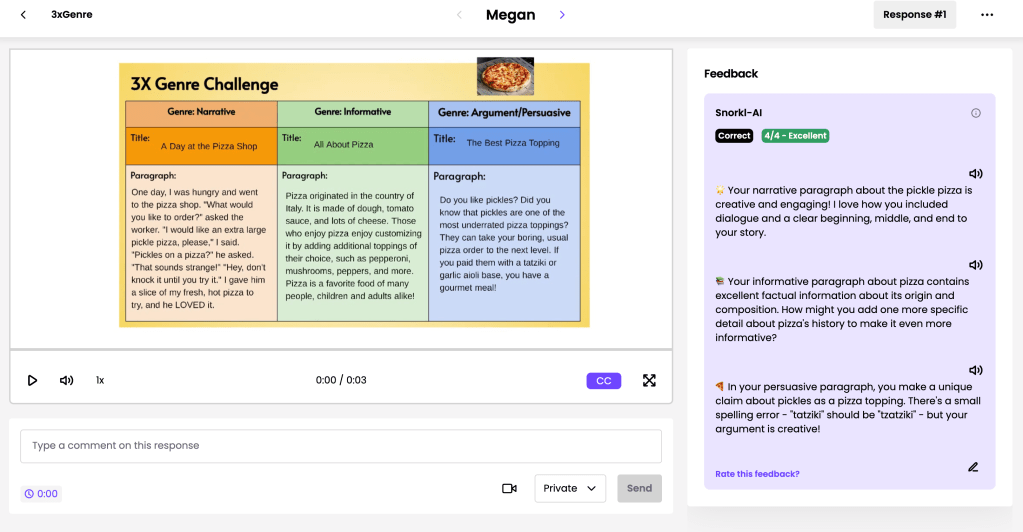Play audio for informative paragraph feedback

[975, 265]
